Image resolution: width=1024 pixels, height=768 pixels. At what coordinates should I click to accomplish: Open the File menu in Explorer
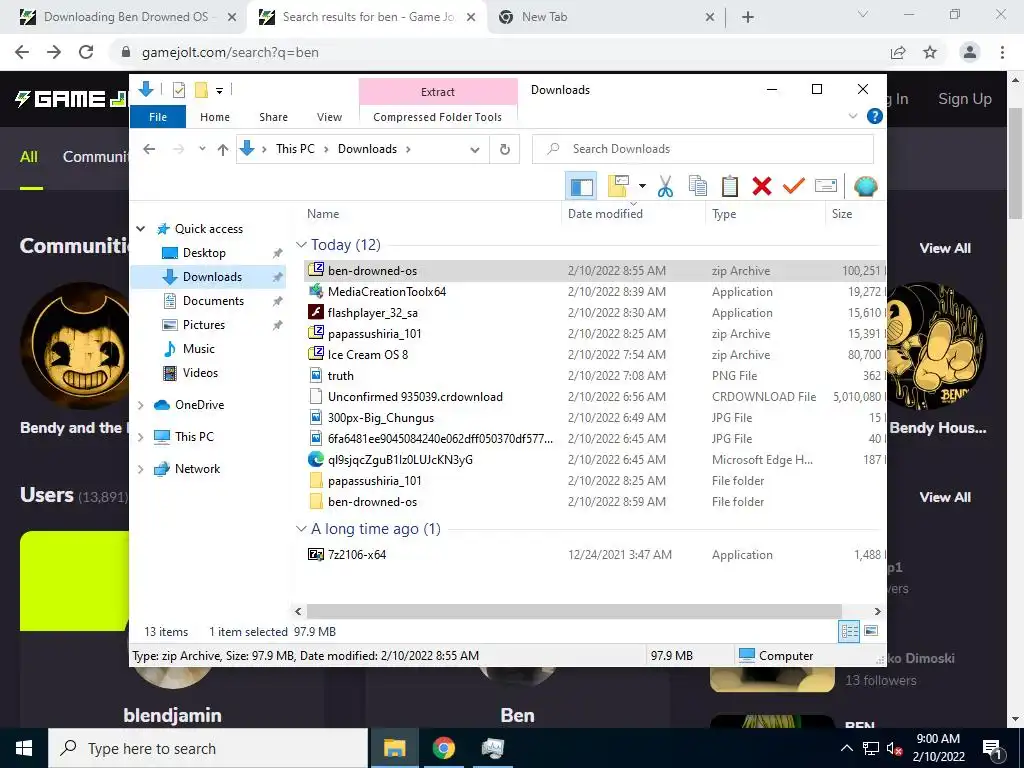click(158, 117)
